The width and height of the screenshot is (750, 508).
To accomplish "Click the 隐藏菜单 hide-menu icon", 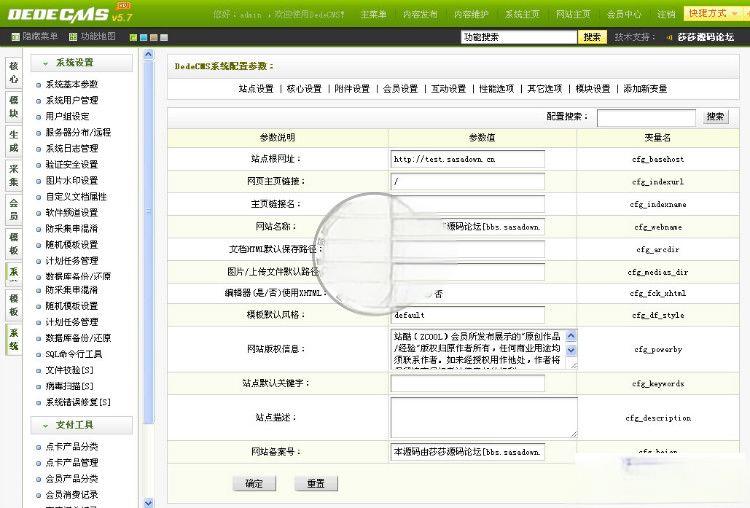I will (15, 37).
